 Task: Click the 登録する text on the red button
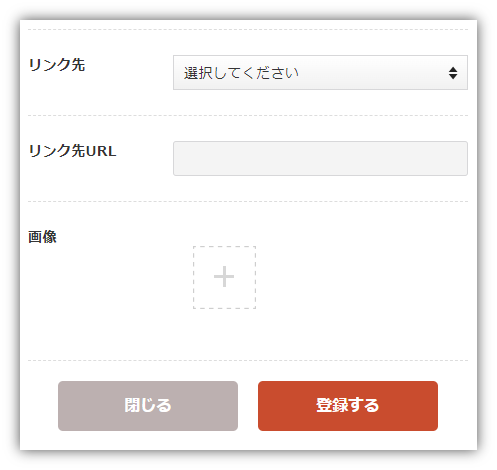click(348, 405)
